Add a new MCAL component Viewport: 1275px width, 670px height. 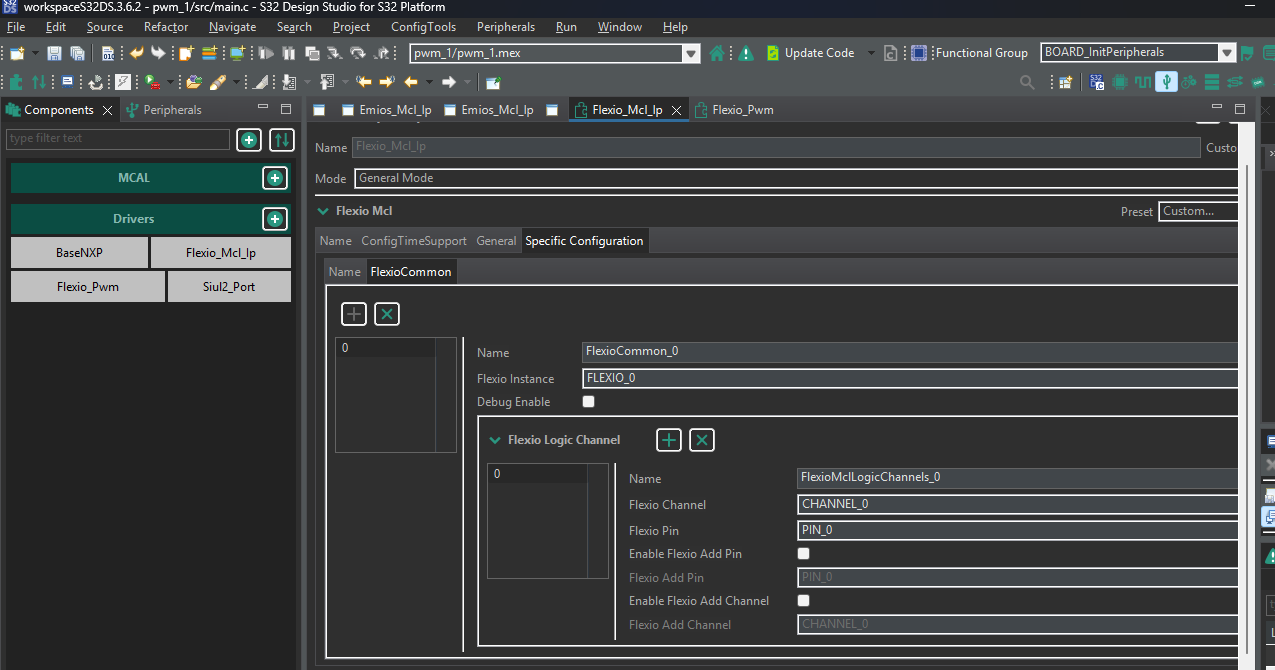274,178
